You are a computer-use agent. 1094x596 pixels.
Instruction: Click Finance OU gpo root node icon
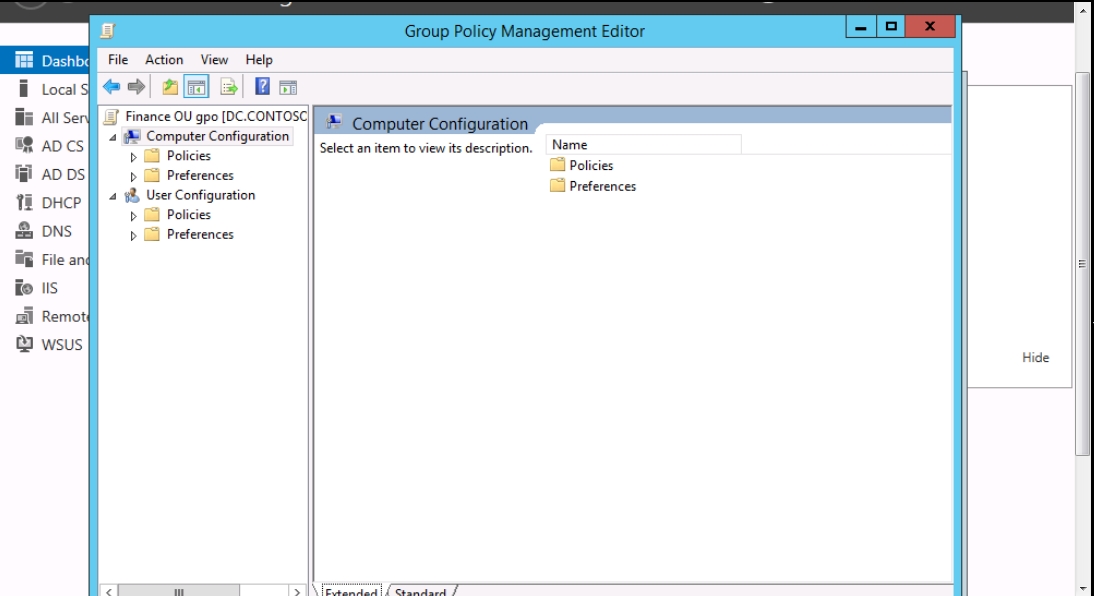pos(111,117)
